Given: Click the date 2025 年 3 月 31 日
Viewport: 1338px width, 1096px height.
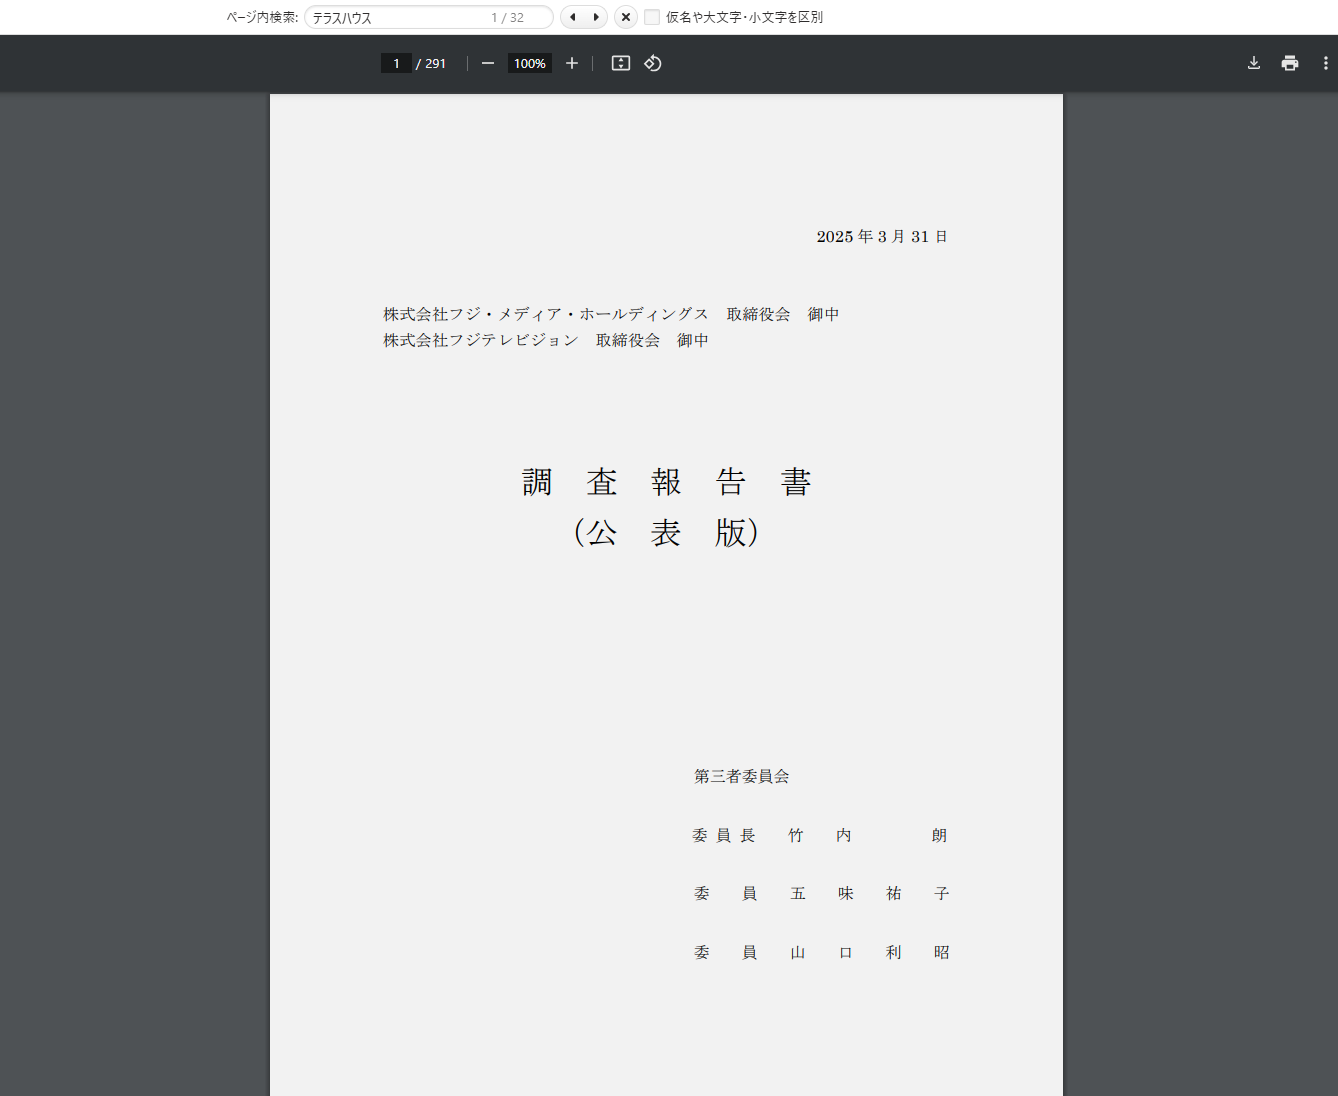Looking at the screenshot, I should click(882, 237).
